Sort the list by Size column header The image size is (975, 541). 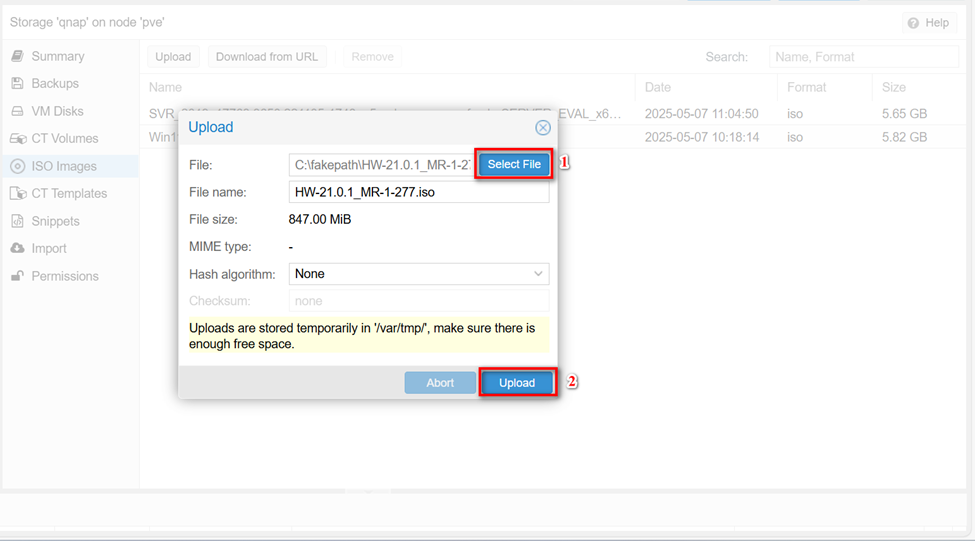click(893, 88)
